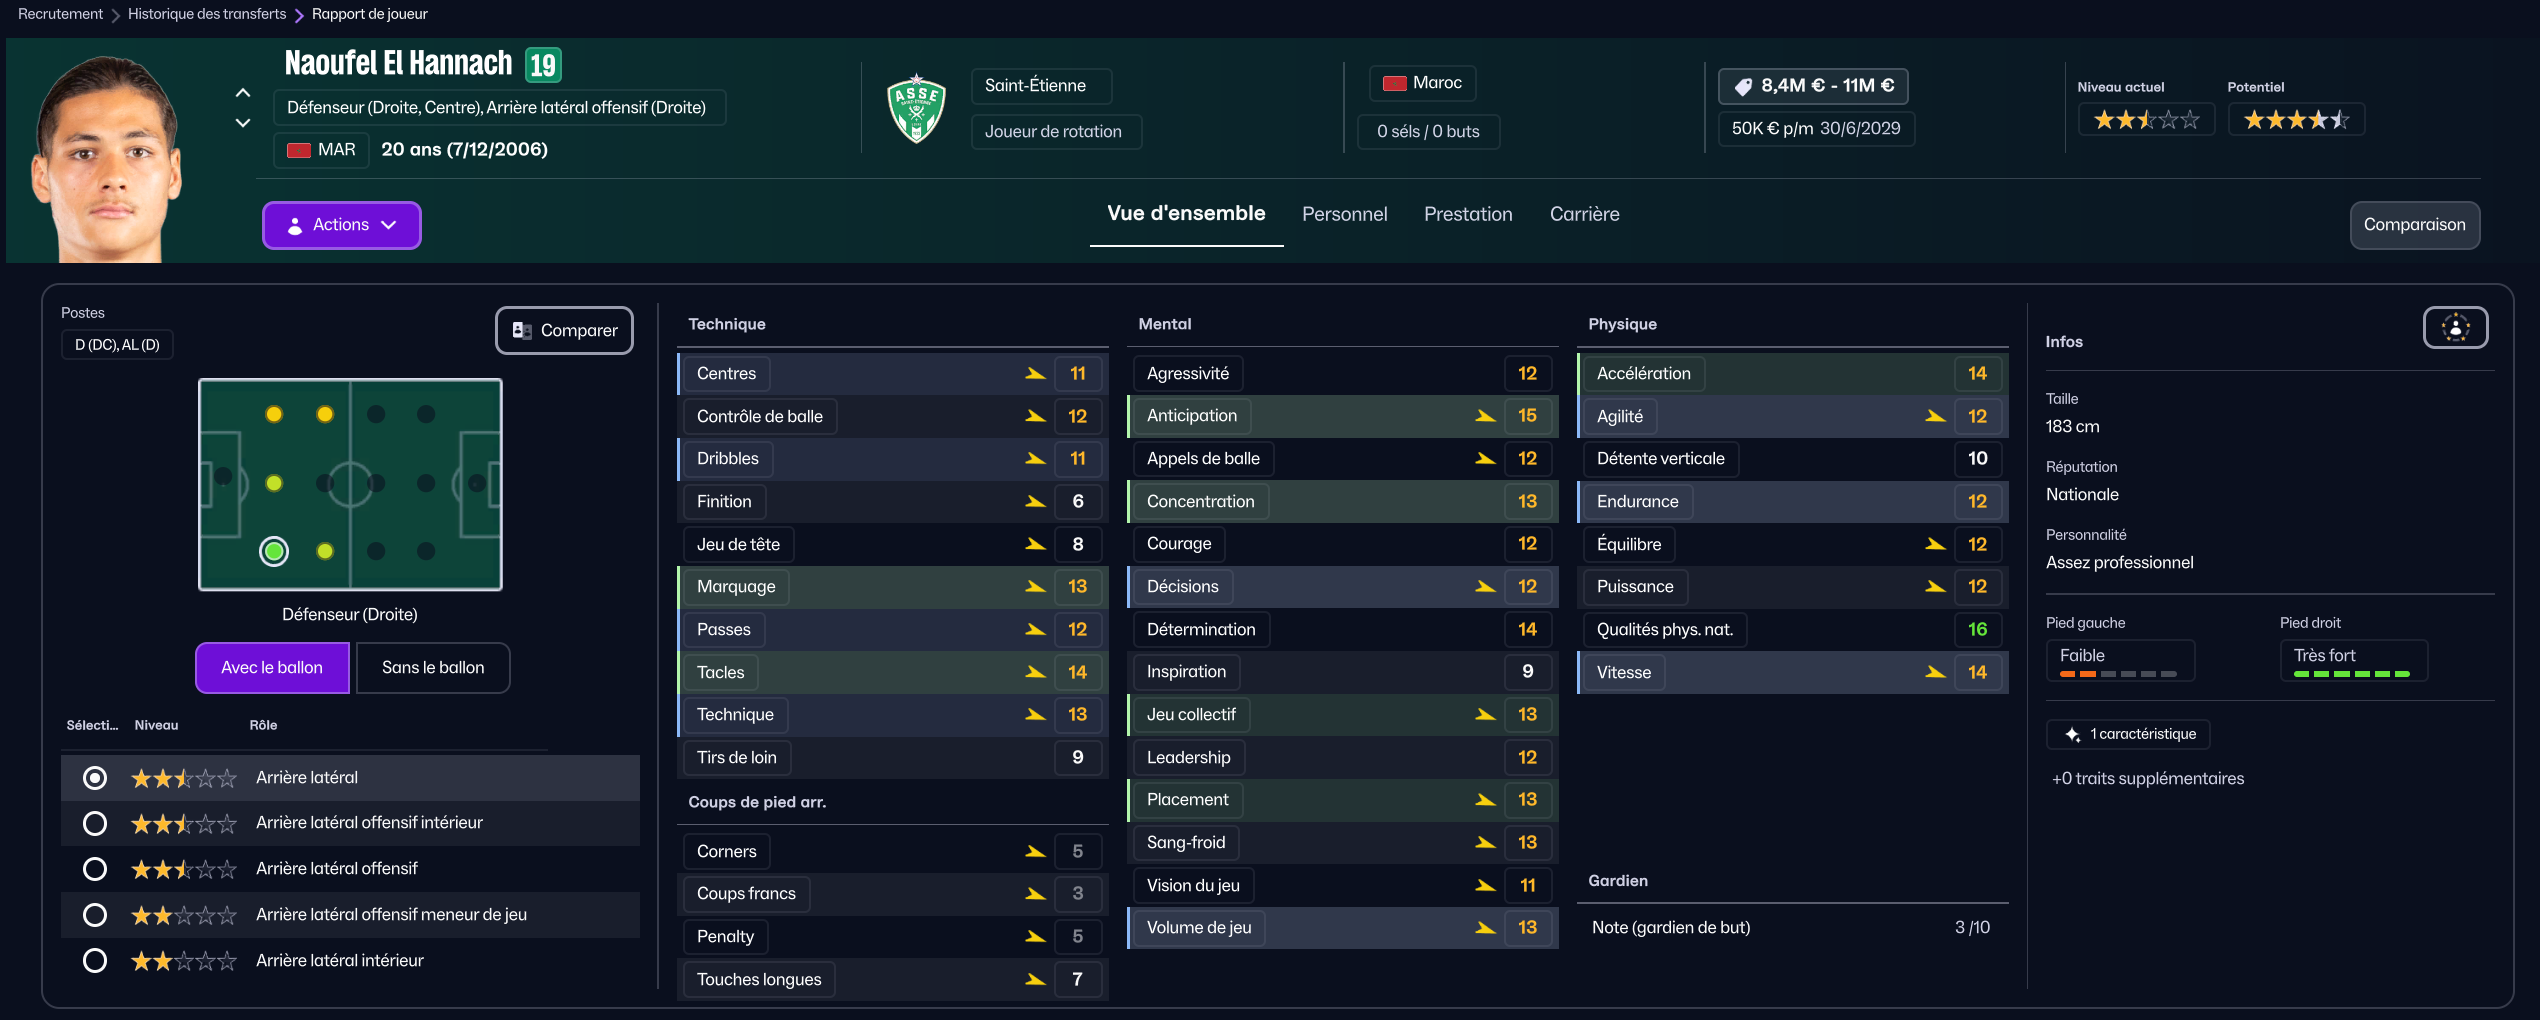2540x1020 pixels.
Task: Open the Actions dropdown menu
Action: pos(341,225)
